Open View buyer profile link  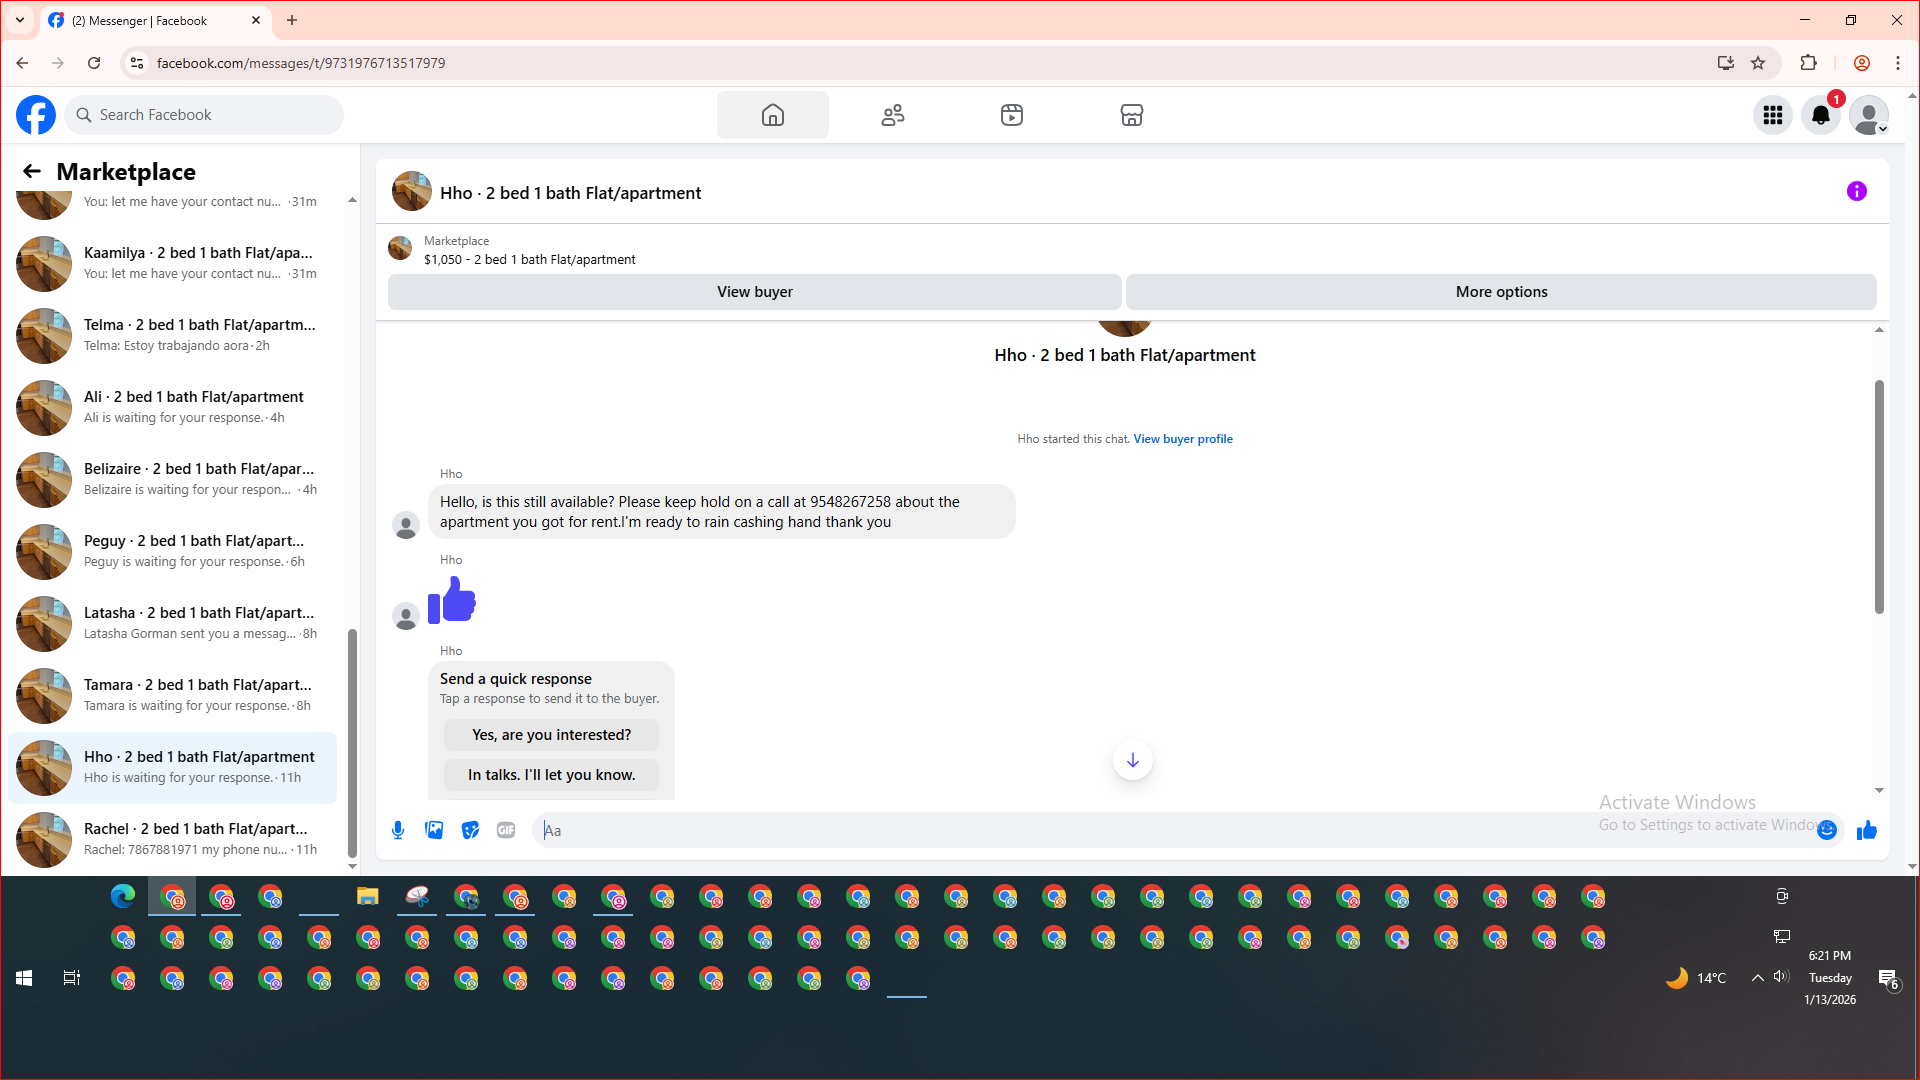click(1182, 439)
